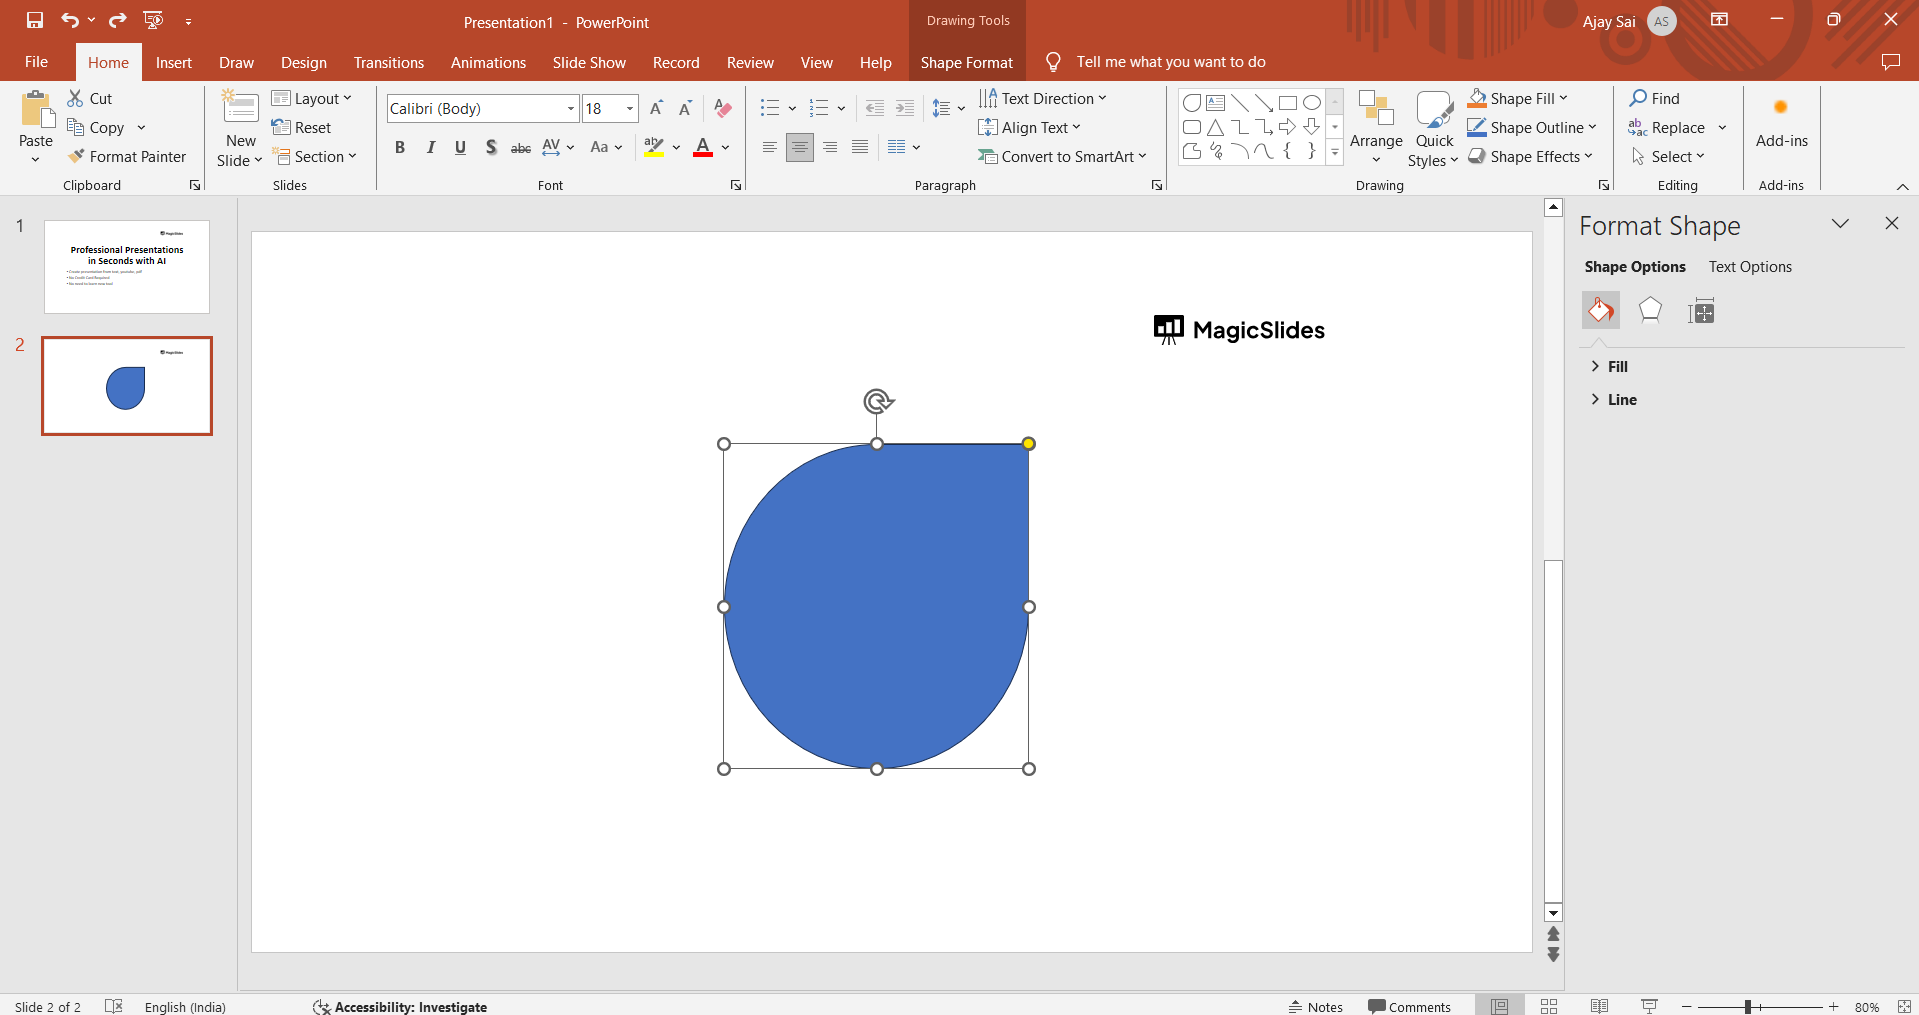
Task: Click the Increase Font Size icon
Action: (656, 109)
